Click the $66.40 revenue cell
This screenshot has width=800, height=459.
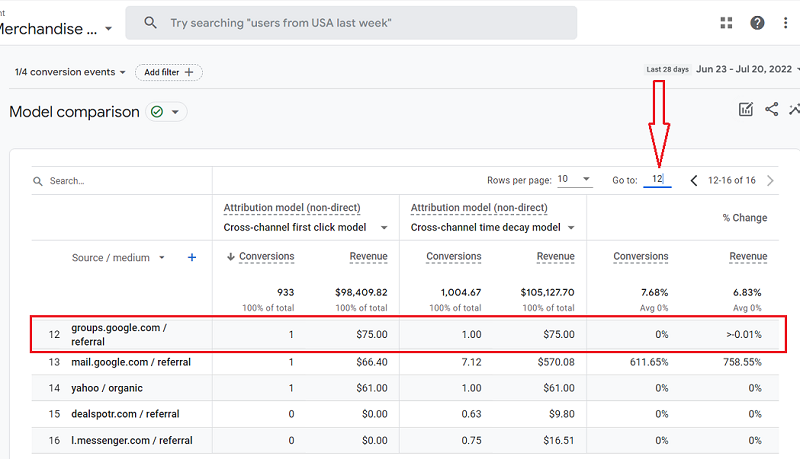pyautogui.click(x=372, y=362)
